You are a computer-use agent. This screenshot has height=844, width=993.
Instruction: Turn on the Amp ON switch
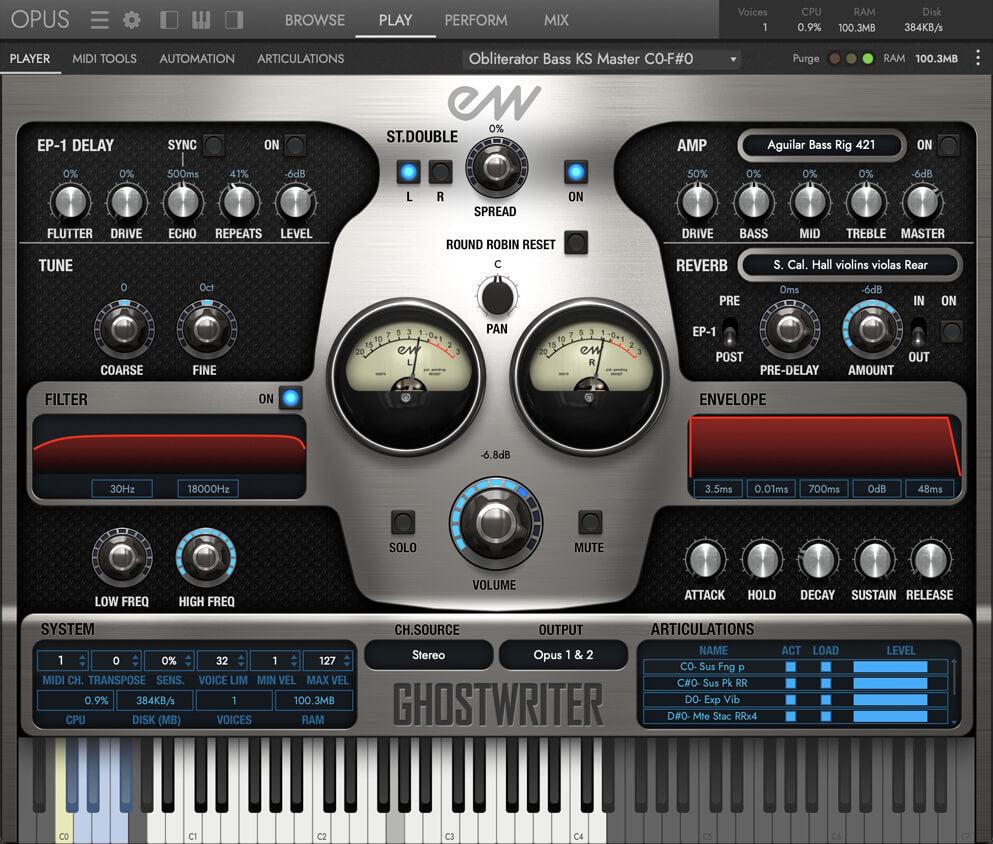click(948, 146)
